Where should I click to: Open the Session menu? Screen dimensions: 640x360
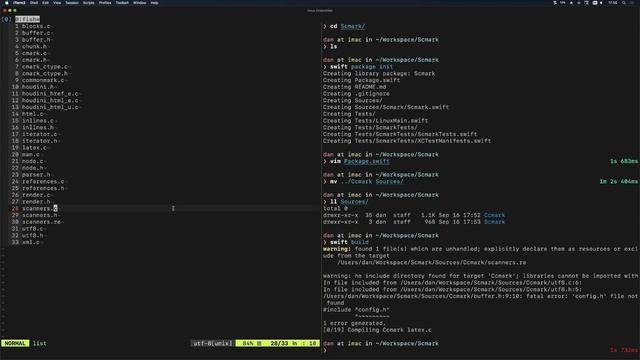tap(72, 3)
